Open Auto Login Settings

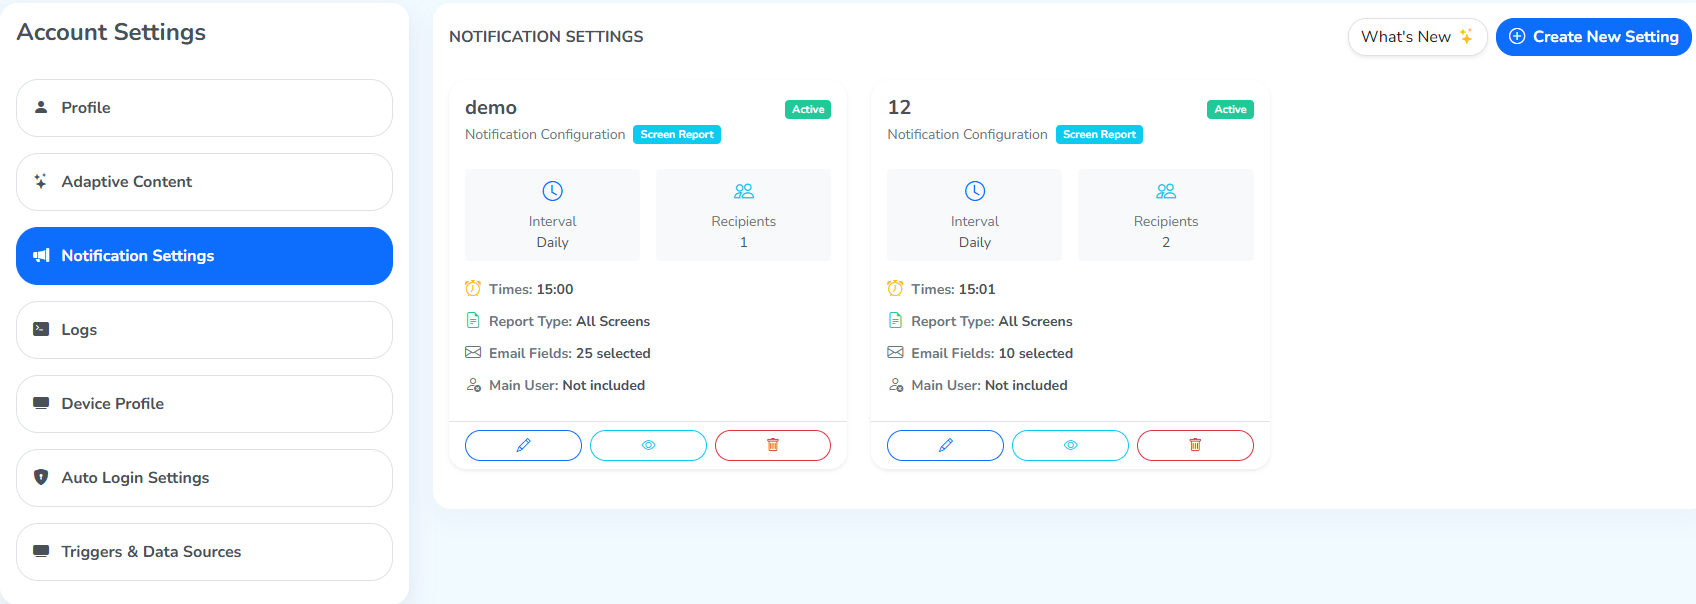point(204,478)
